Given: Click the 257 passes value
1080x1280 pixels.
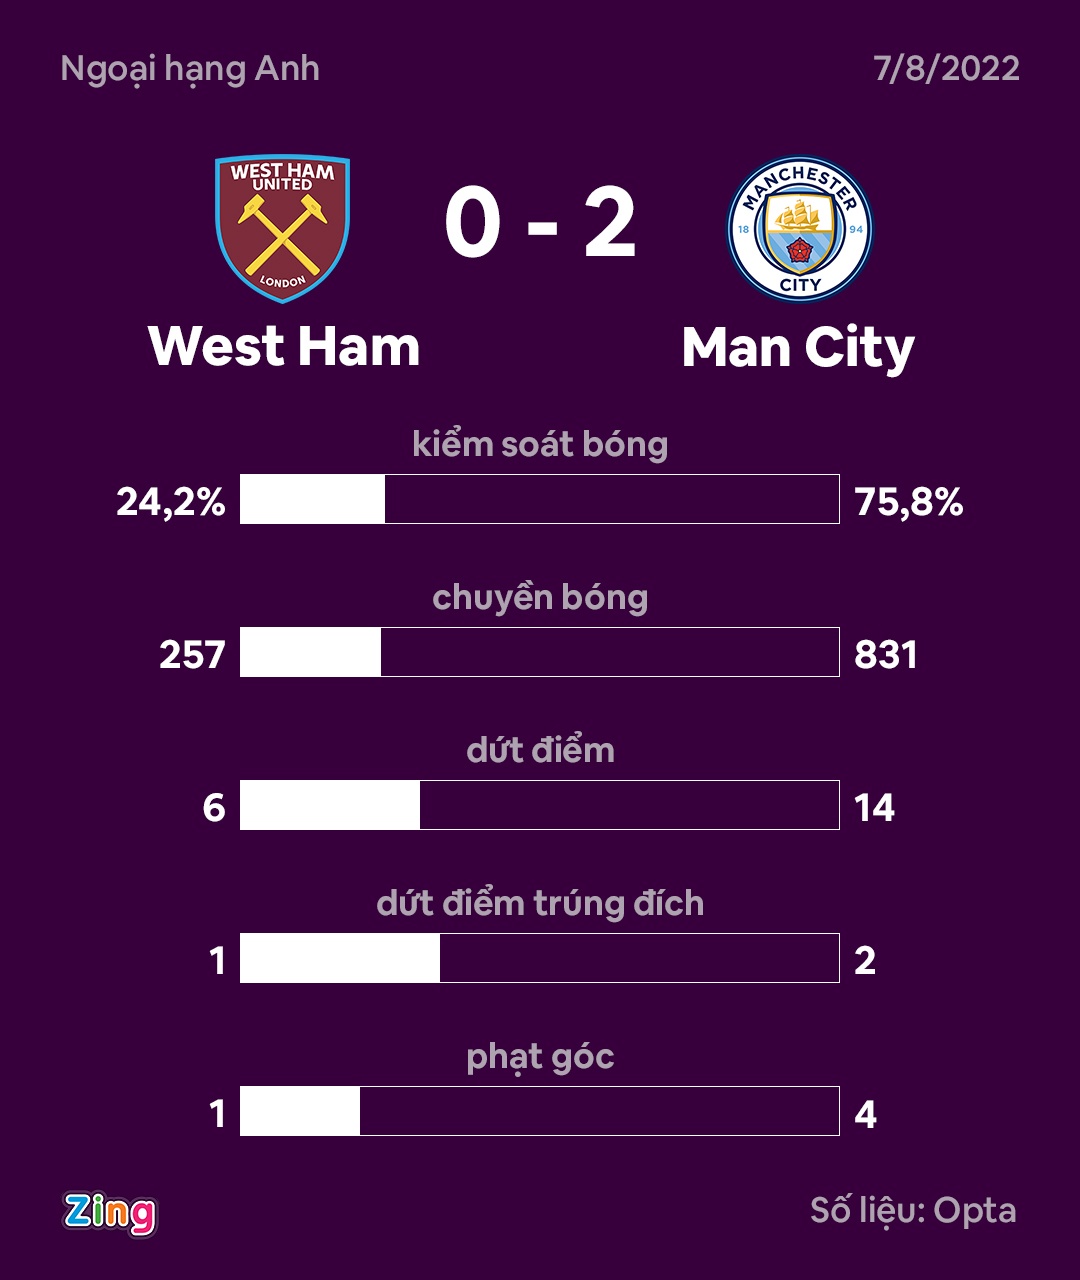Looking at the screenshot, I should (192, 655).
